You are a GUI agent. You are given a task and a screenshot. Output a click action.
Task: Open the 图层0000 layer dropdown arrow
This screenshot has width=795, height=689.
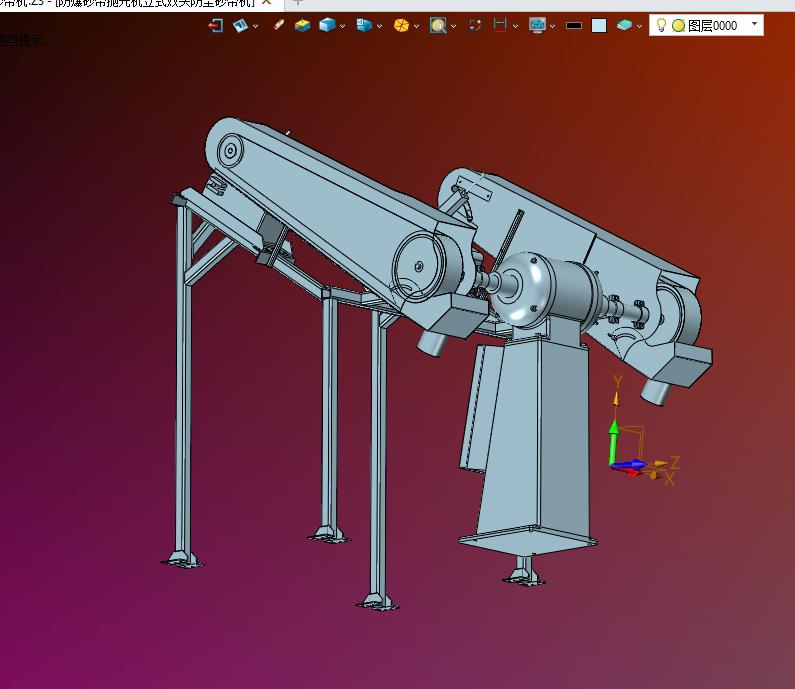[753, 24]
